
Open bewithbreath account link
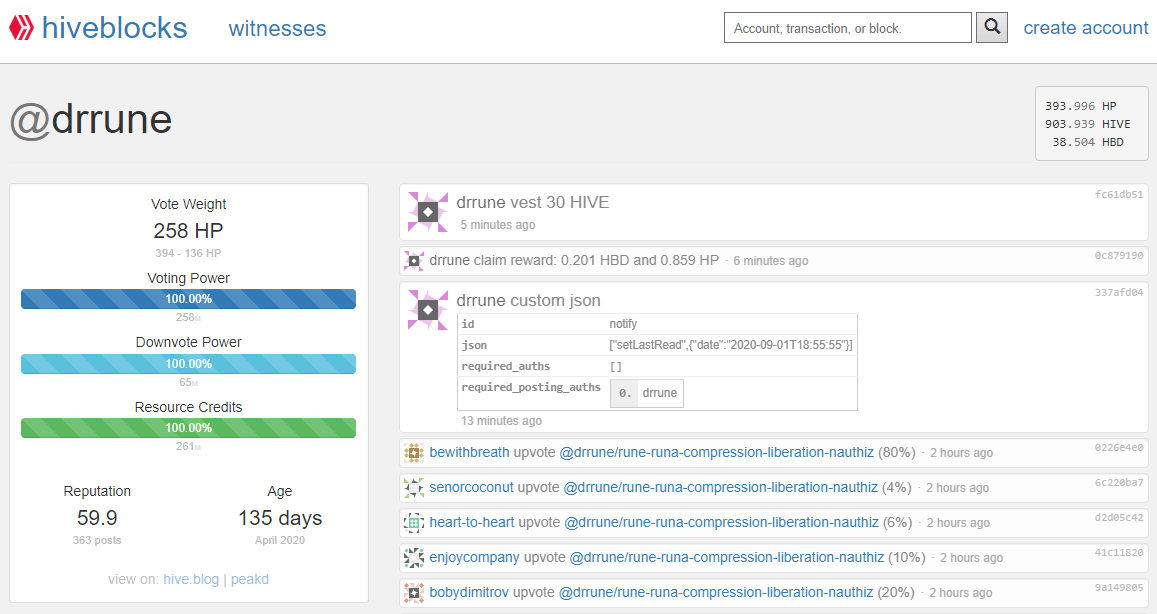pos(469,452)
